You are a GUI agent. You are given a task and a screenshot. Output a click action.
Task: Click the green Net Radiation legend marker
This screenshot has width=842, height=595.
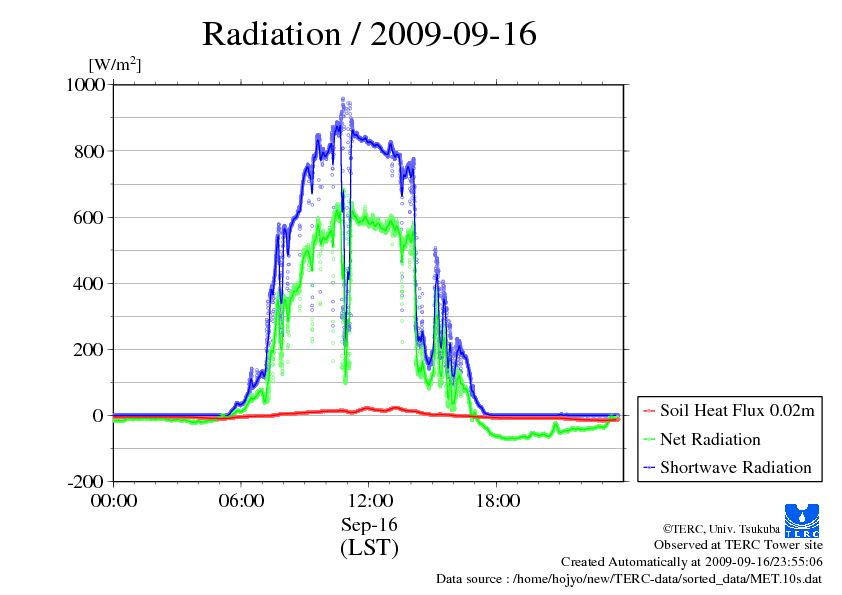click(649, 440)
